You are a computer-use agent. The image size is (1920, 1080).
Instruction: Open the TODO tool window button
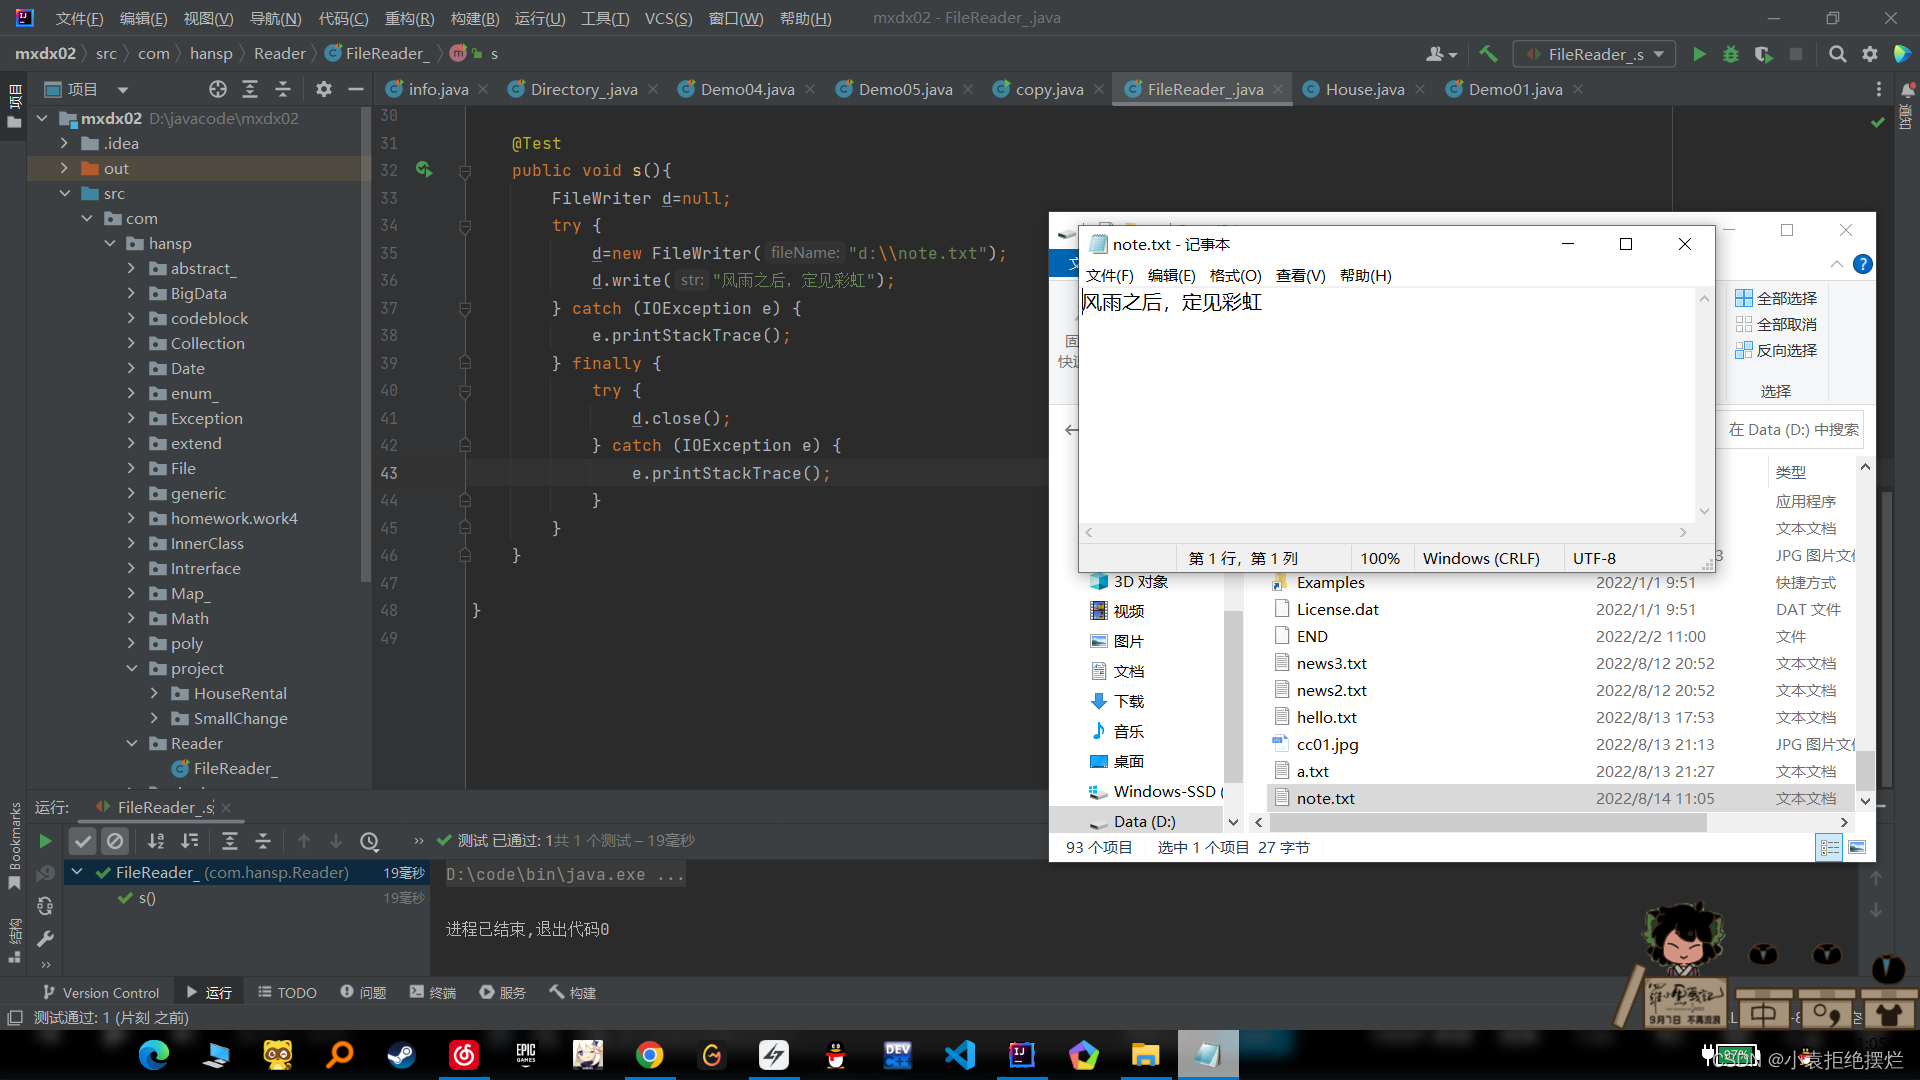coord(288,992)
